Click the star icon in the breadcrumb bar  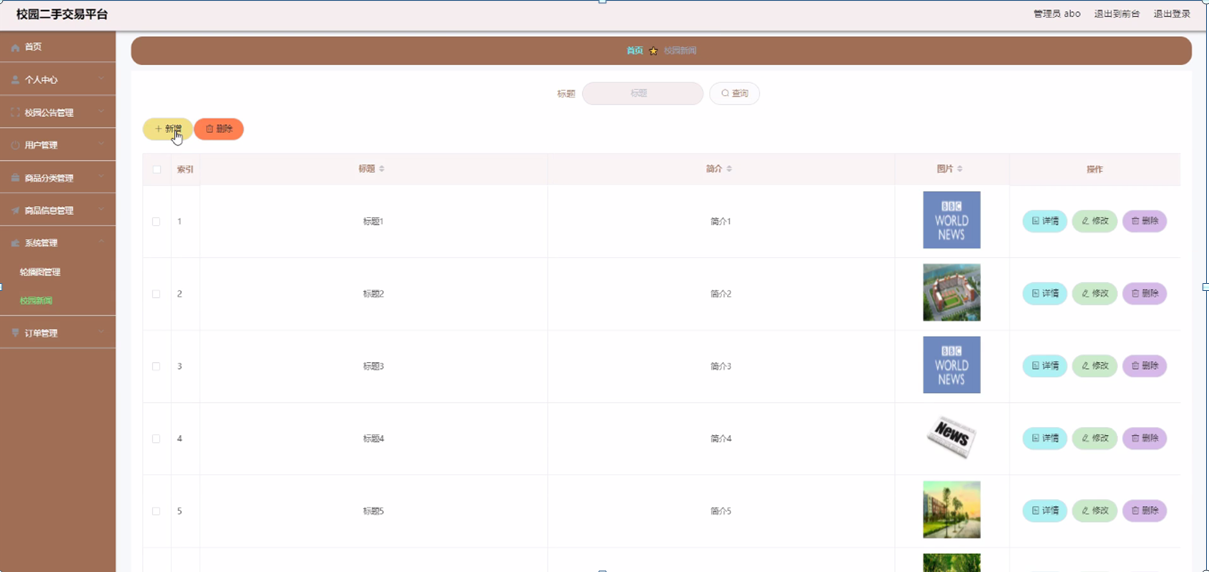tap(654, 51)
